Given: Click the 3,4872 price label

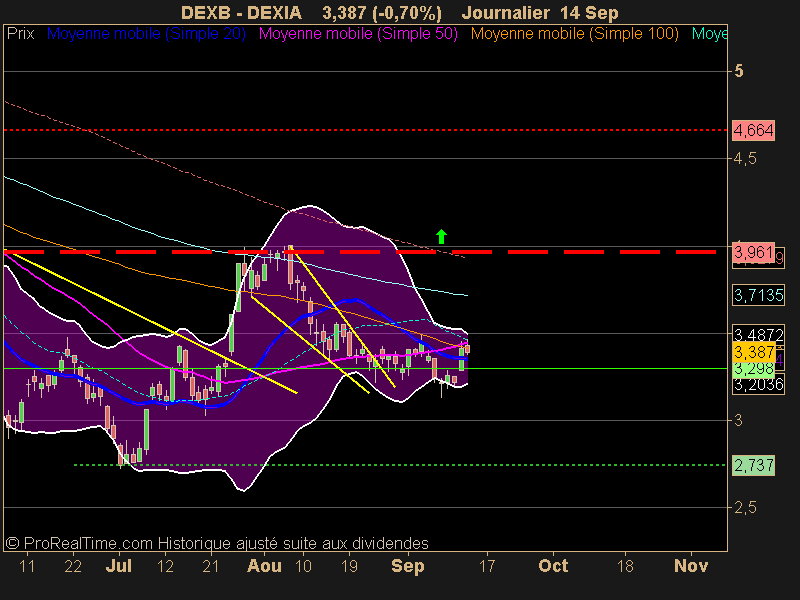Looking at the screenshot, I should [x=758, y=334].
